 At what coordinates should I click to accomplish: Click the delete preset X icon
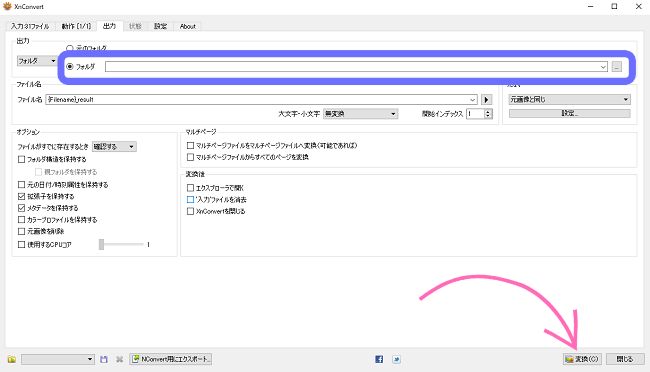(119, 359)
